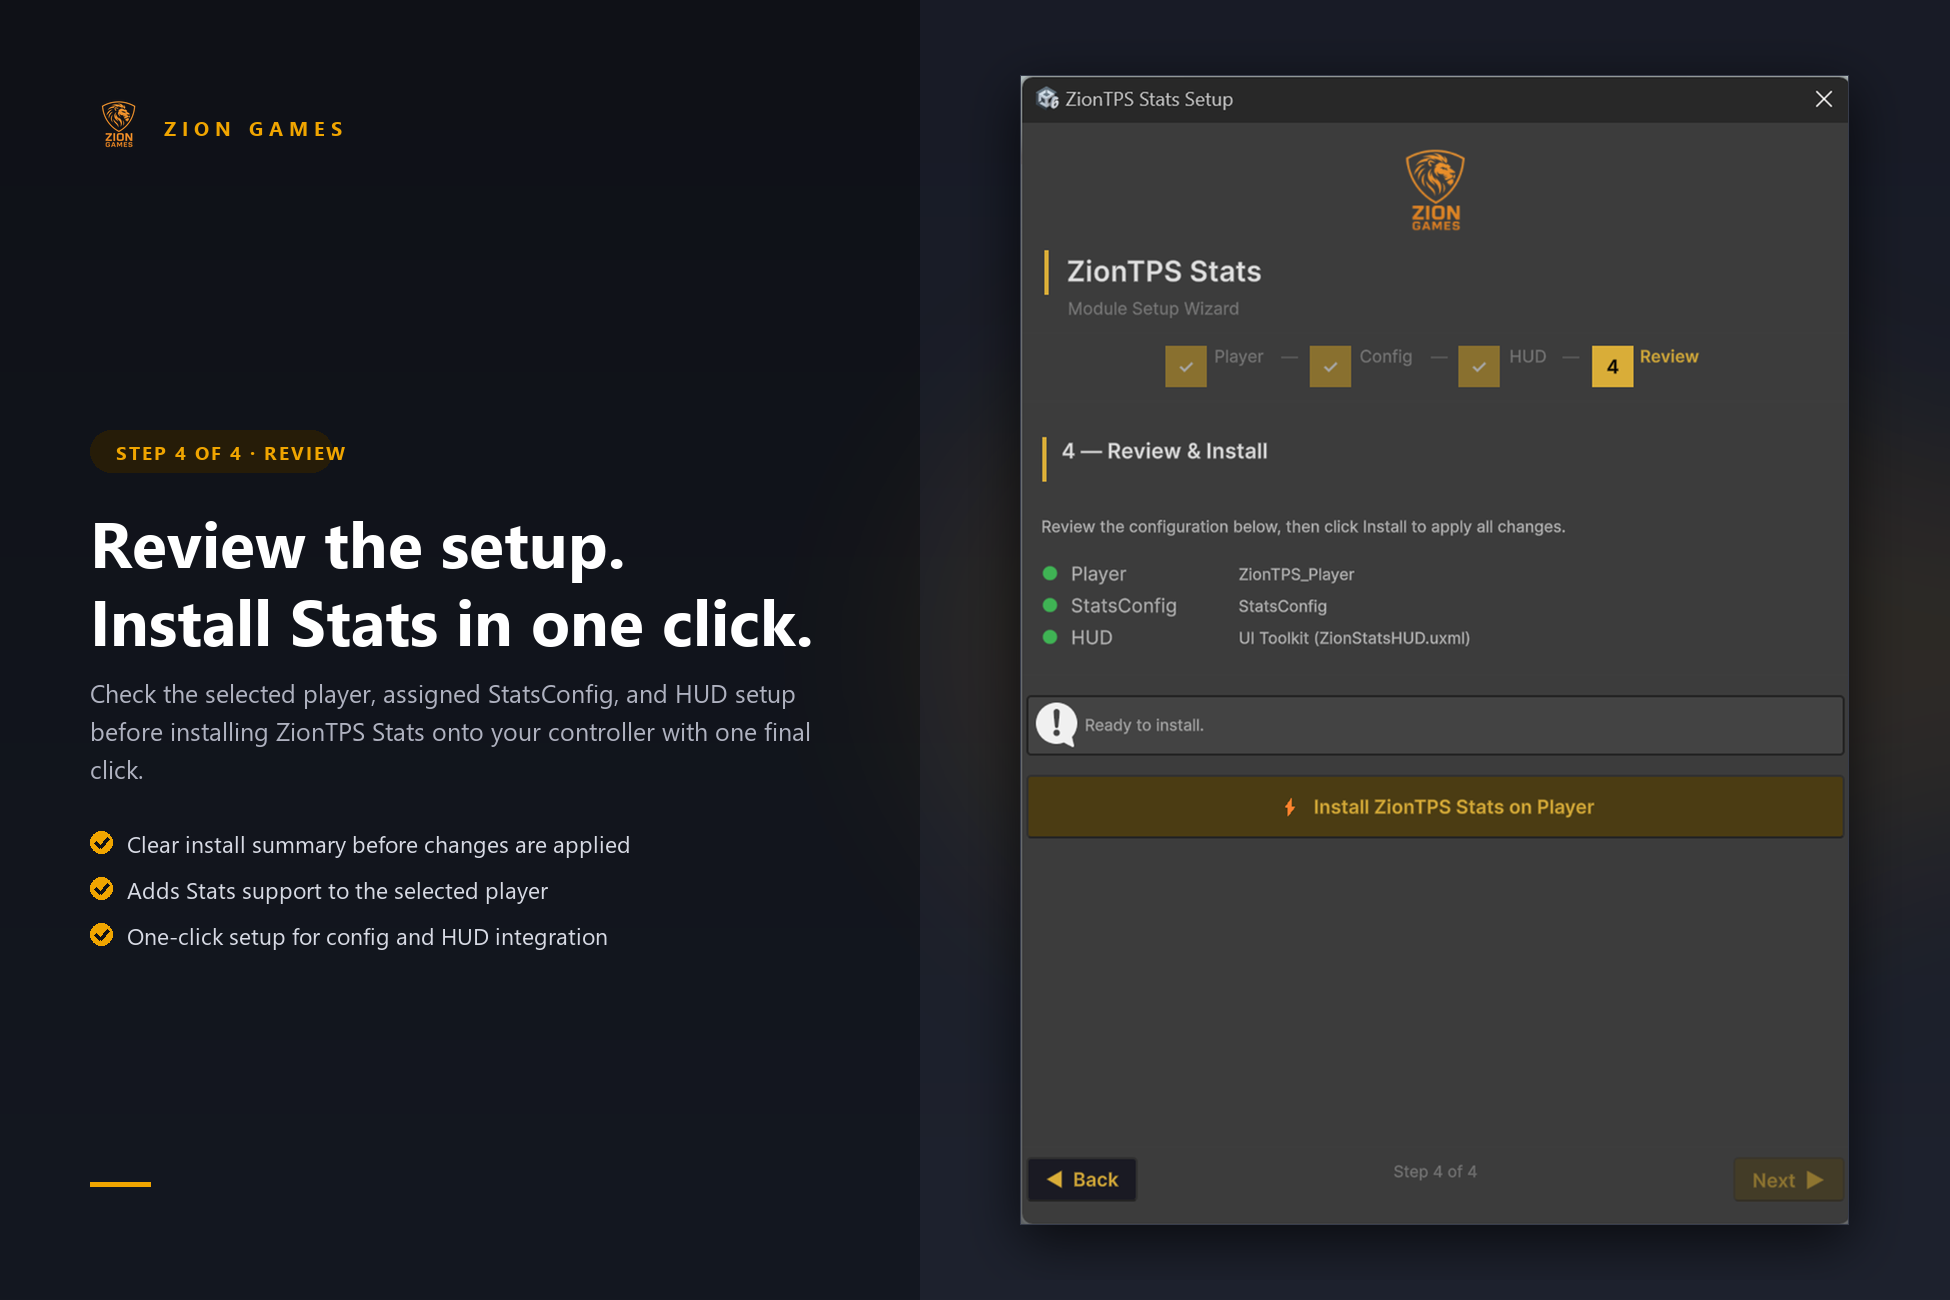Open the Config step label

pos(1386,356)
